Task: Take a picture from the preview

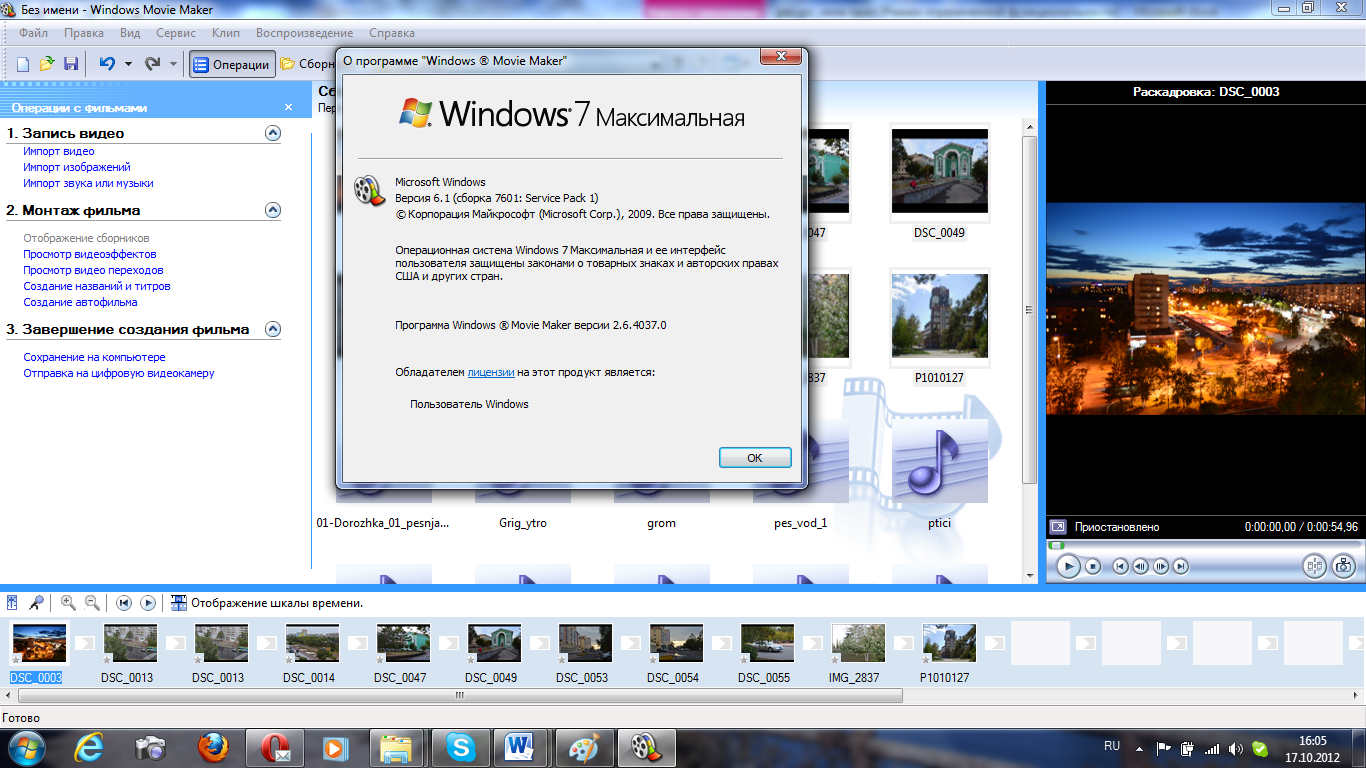Action: coord(1344,566)
